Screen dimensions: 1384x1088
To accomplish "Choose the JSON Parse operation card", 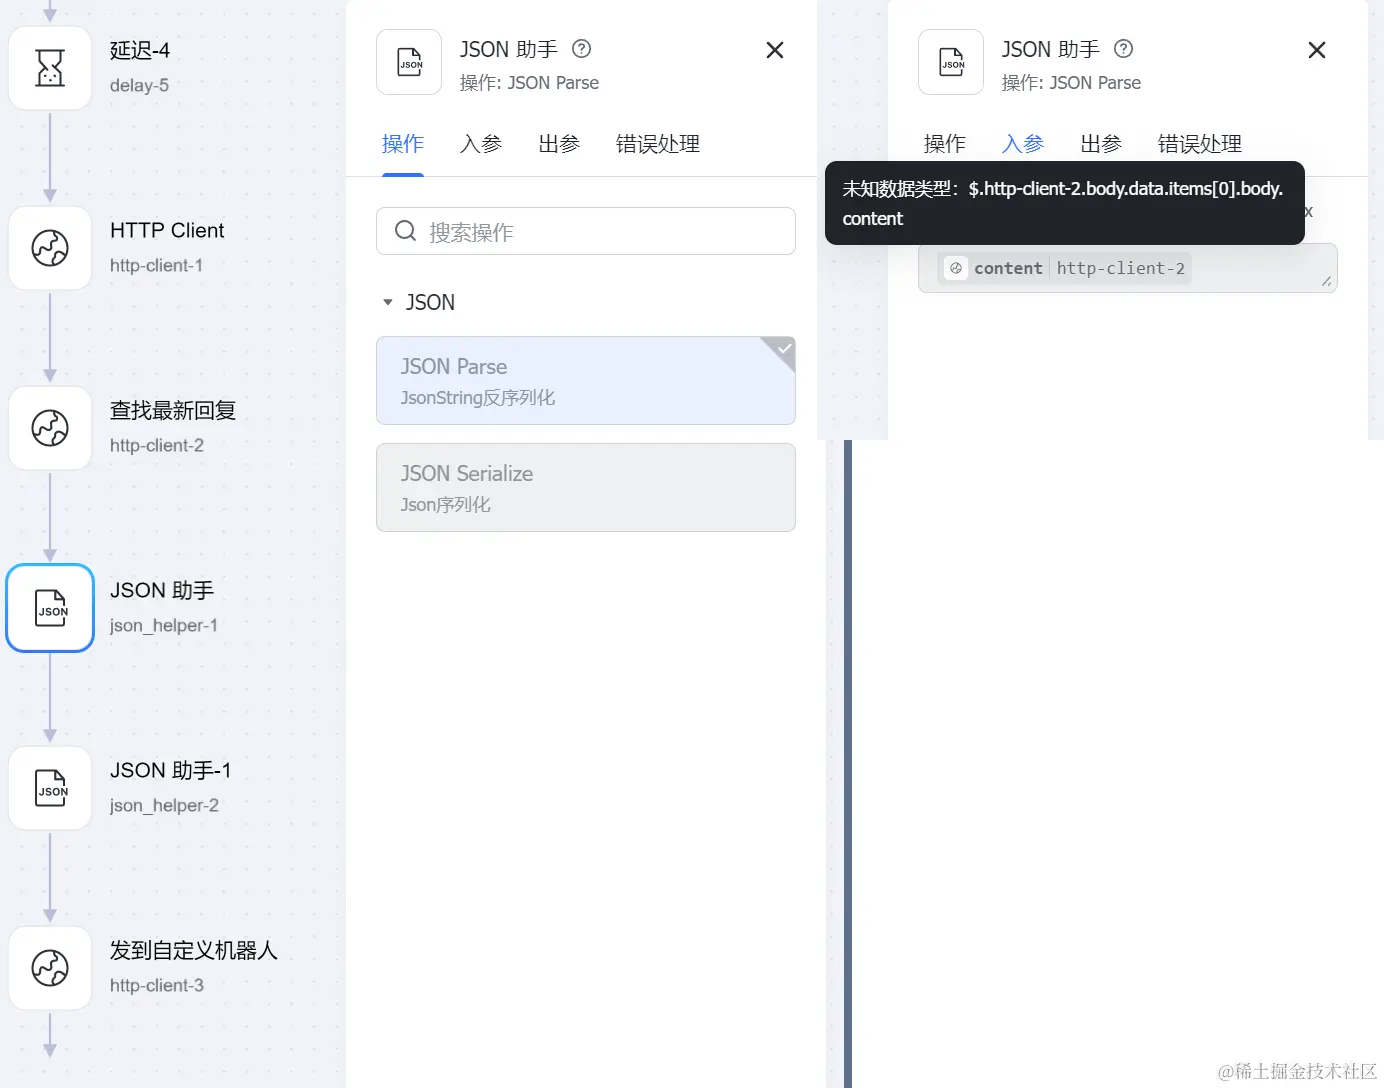I will pos(586,381).
